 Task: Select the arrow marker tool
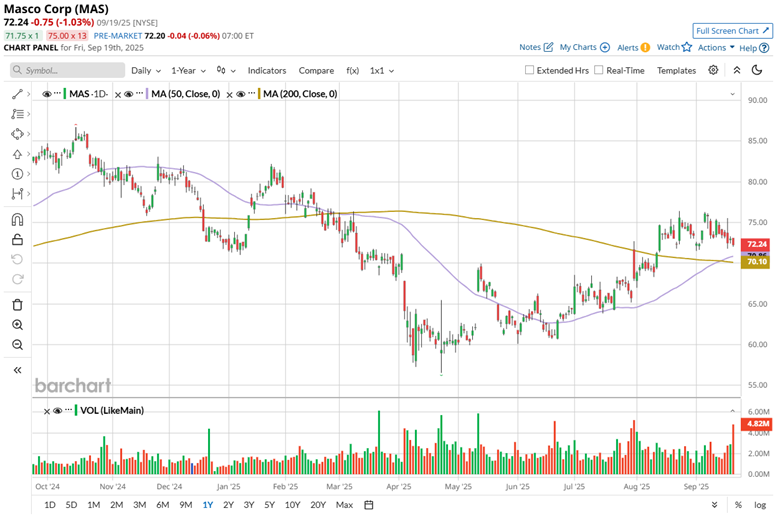click(17, 154)
